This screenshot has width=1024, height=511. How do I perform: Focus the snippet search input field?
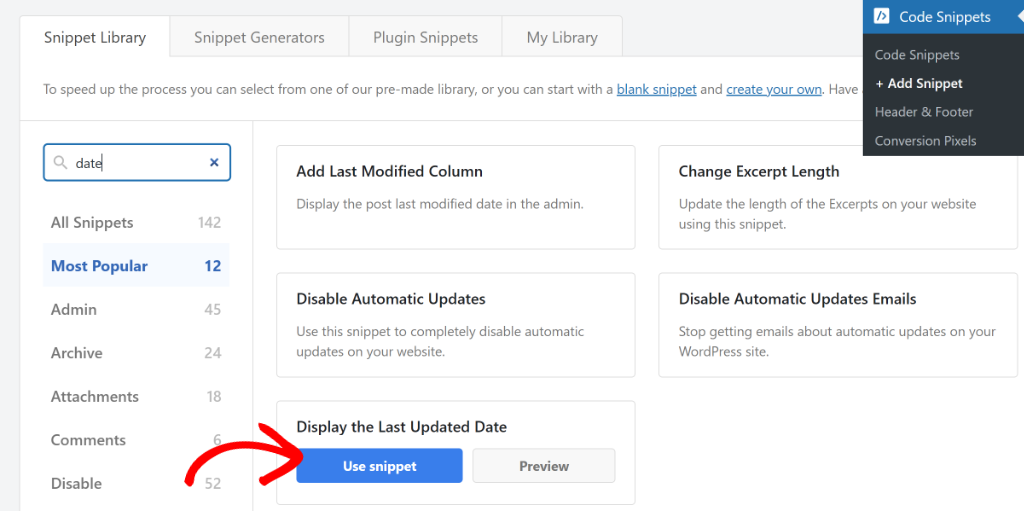(x=140, y=163)
